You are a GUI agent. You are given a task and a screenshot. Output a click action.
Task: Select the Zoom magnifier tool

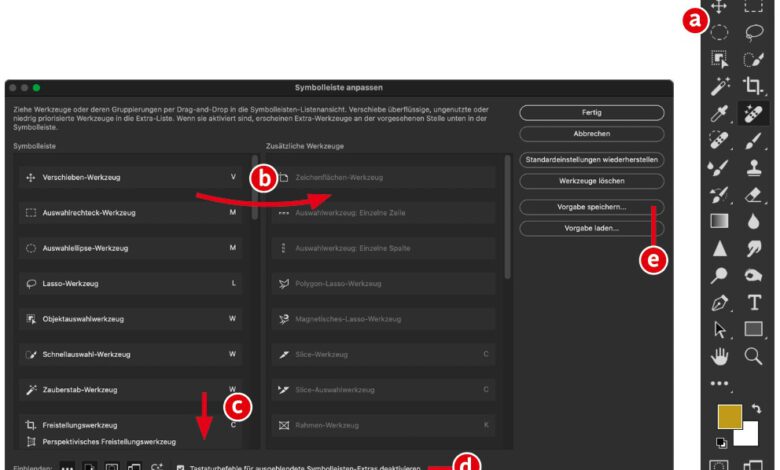tap(754, 356)
